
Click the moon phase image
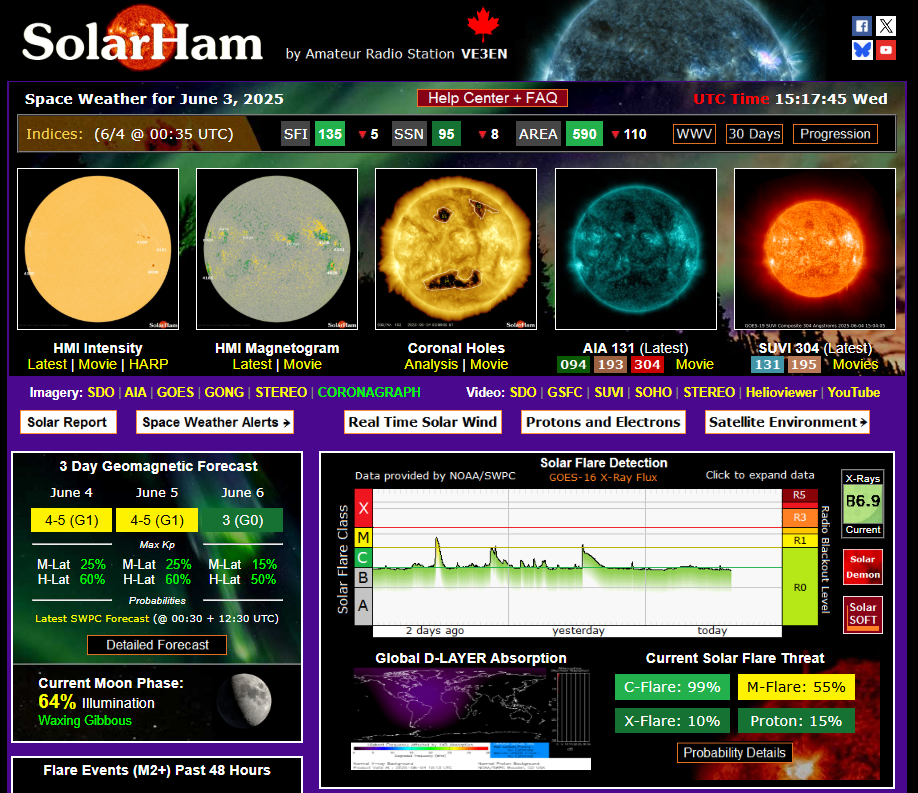coord(245,700)
